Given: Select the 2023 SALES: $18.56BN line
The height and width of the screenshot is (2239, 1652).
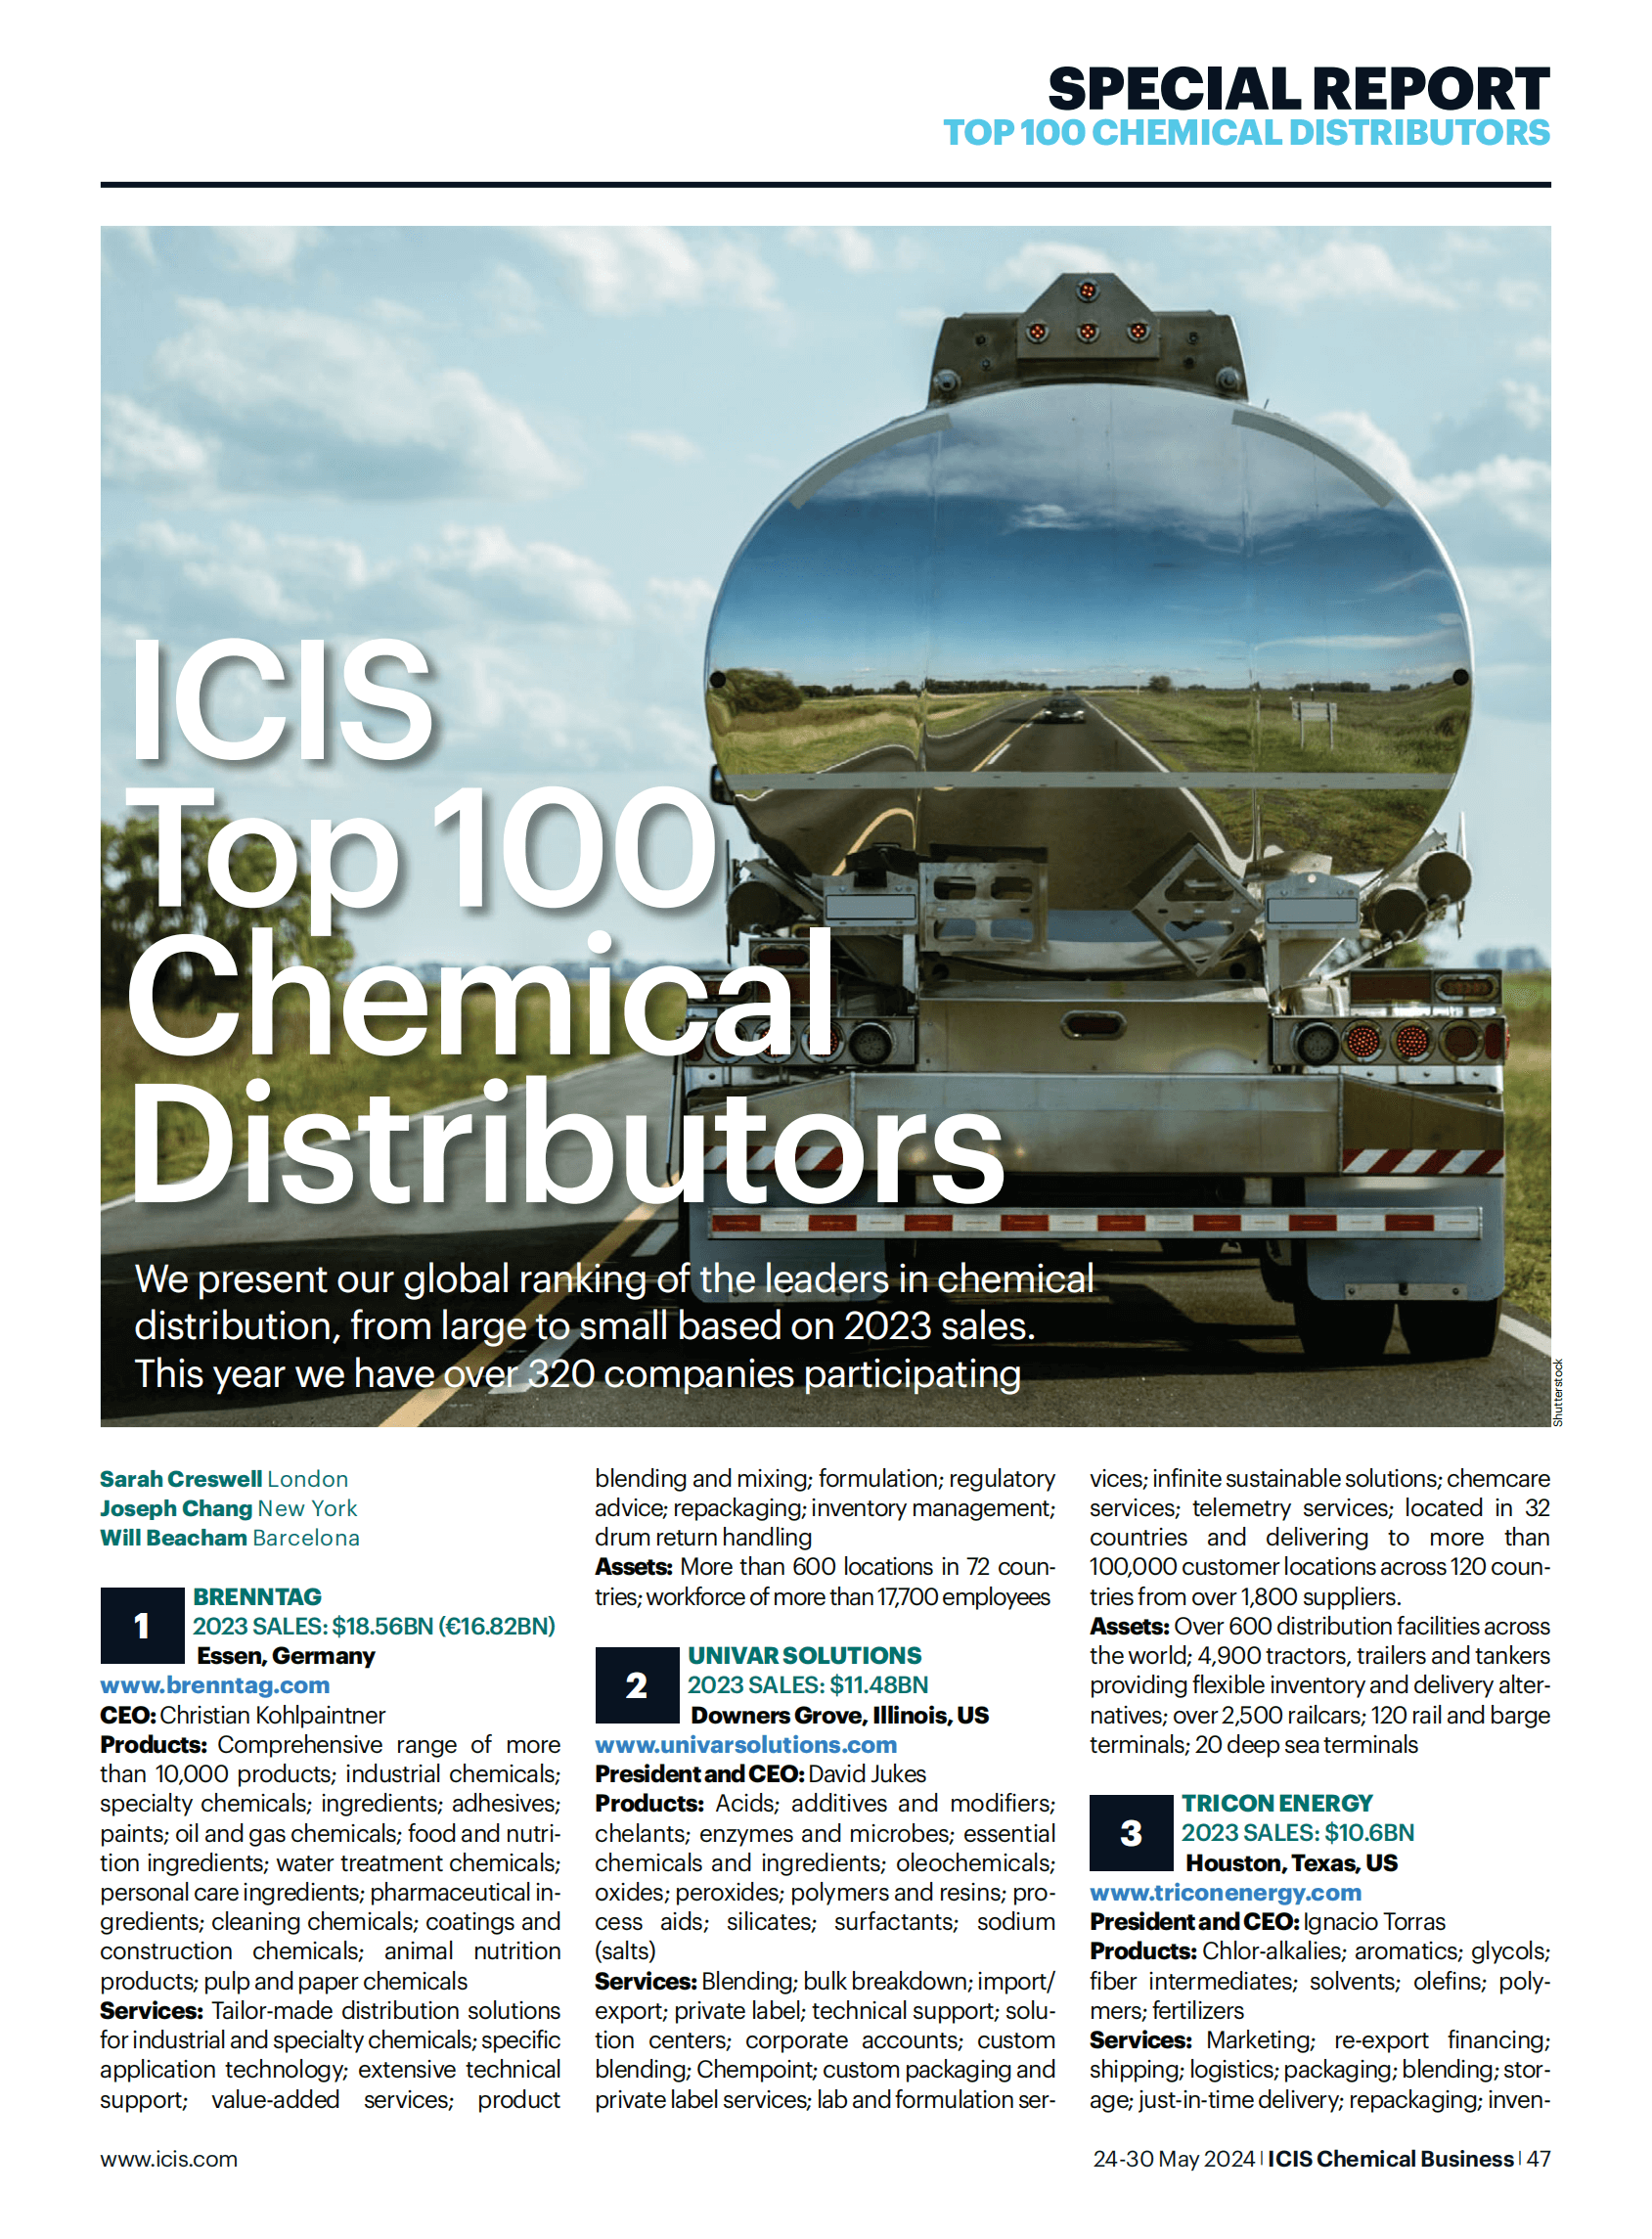Looking at the screenshot, I should 374,1626.
